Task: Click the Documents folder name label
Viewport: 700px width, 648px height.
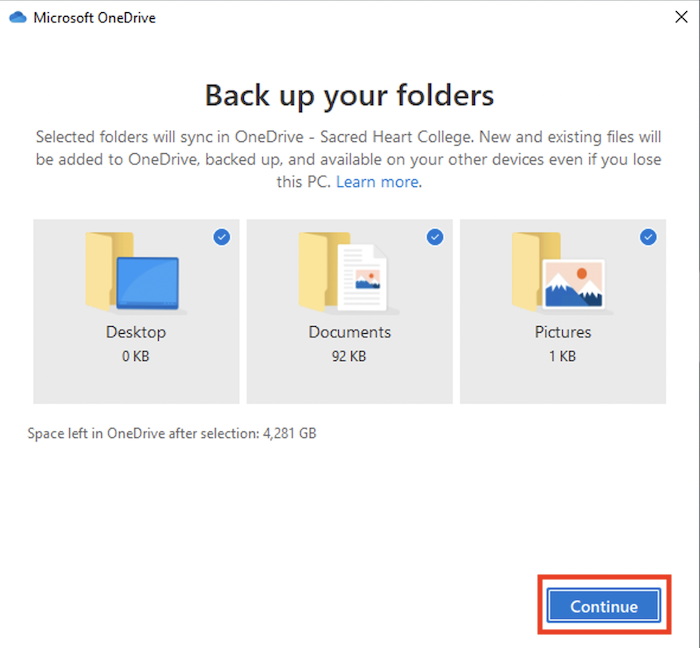Action: click(349, 332)
